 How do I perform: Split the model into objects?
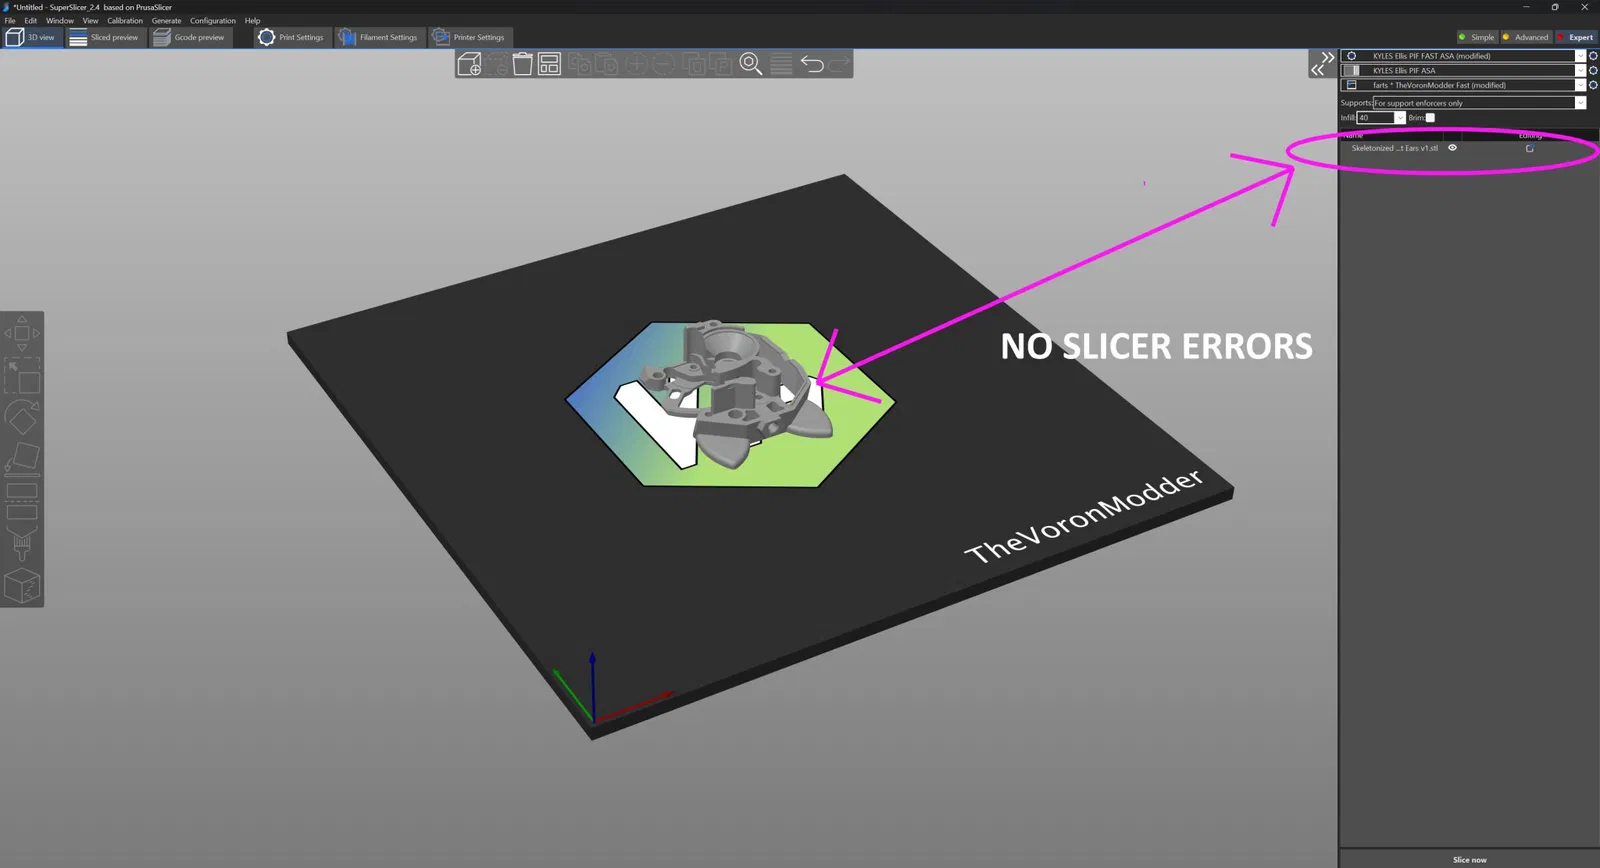694,64
